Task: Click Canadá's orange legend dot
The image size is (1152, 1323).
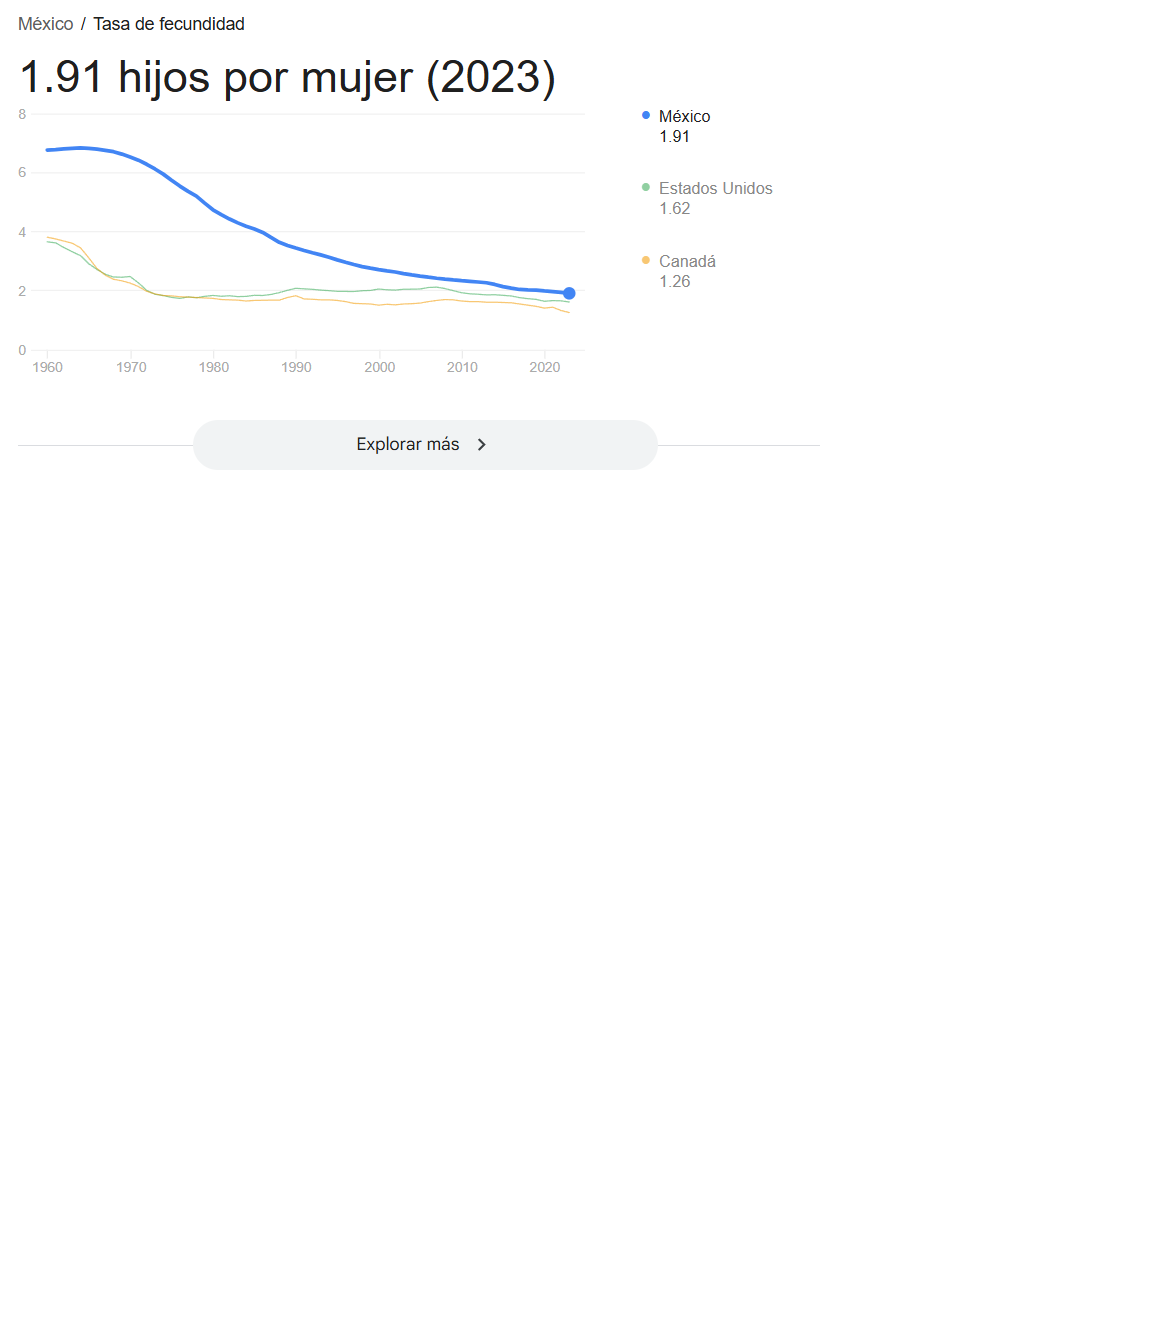Action: tap(646, 260)
